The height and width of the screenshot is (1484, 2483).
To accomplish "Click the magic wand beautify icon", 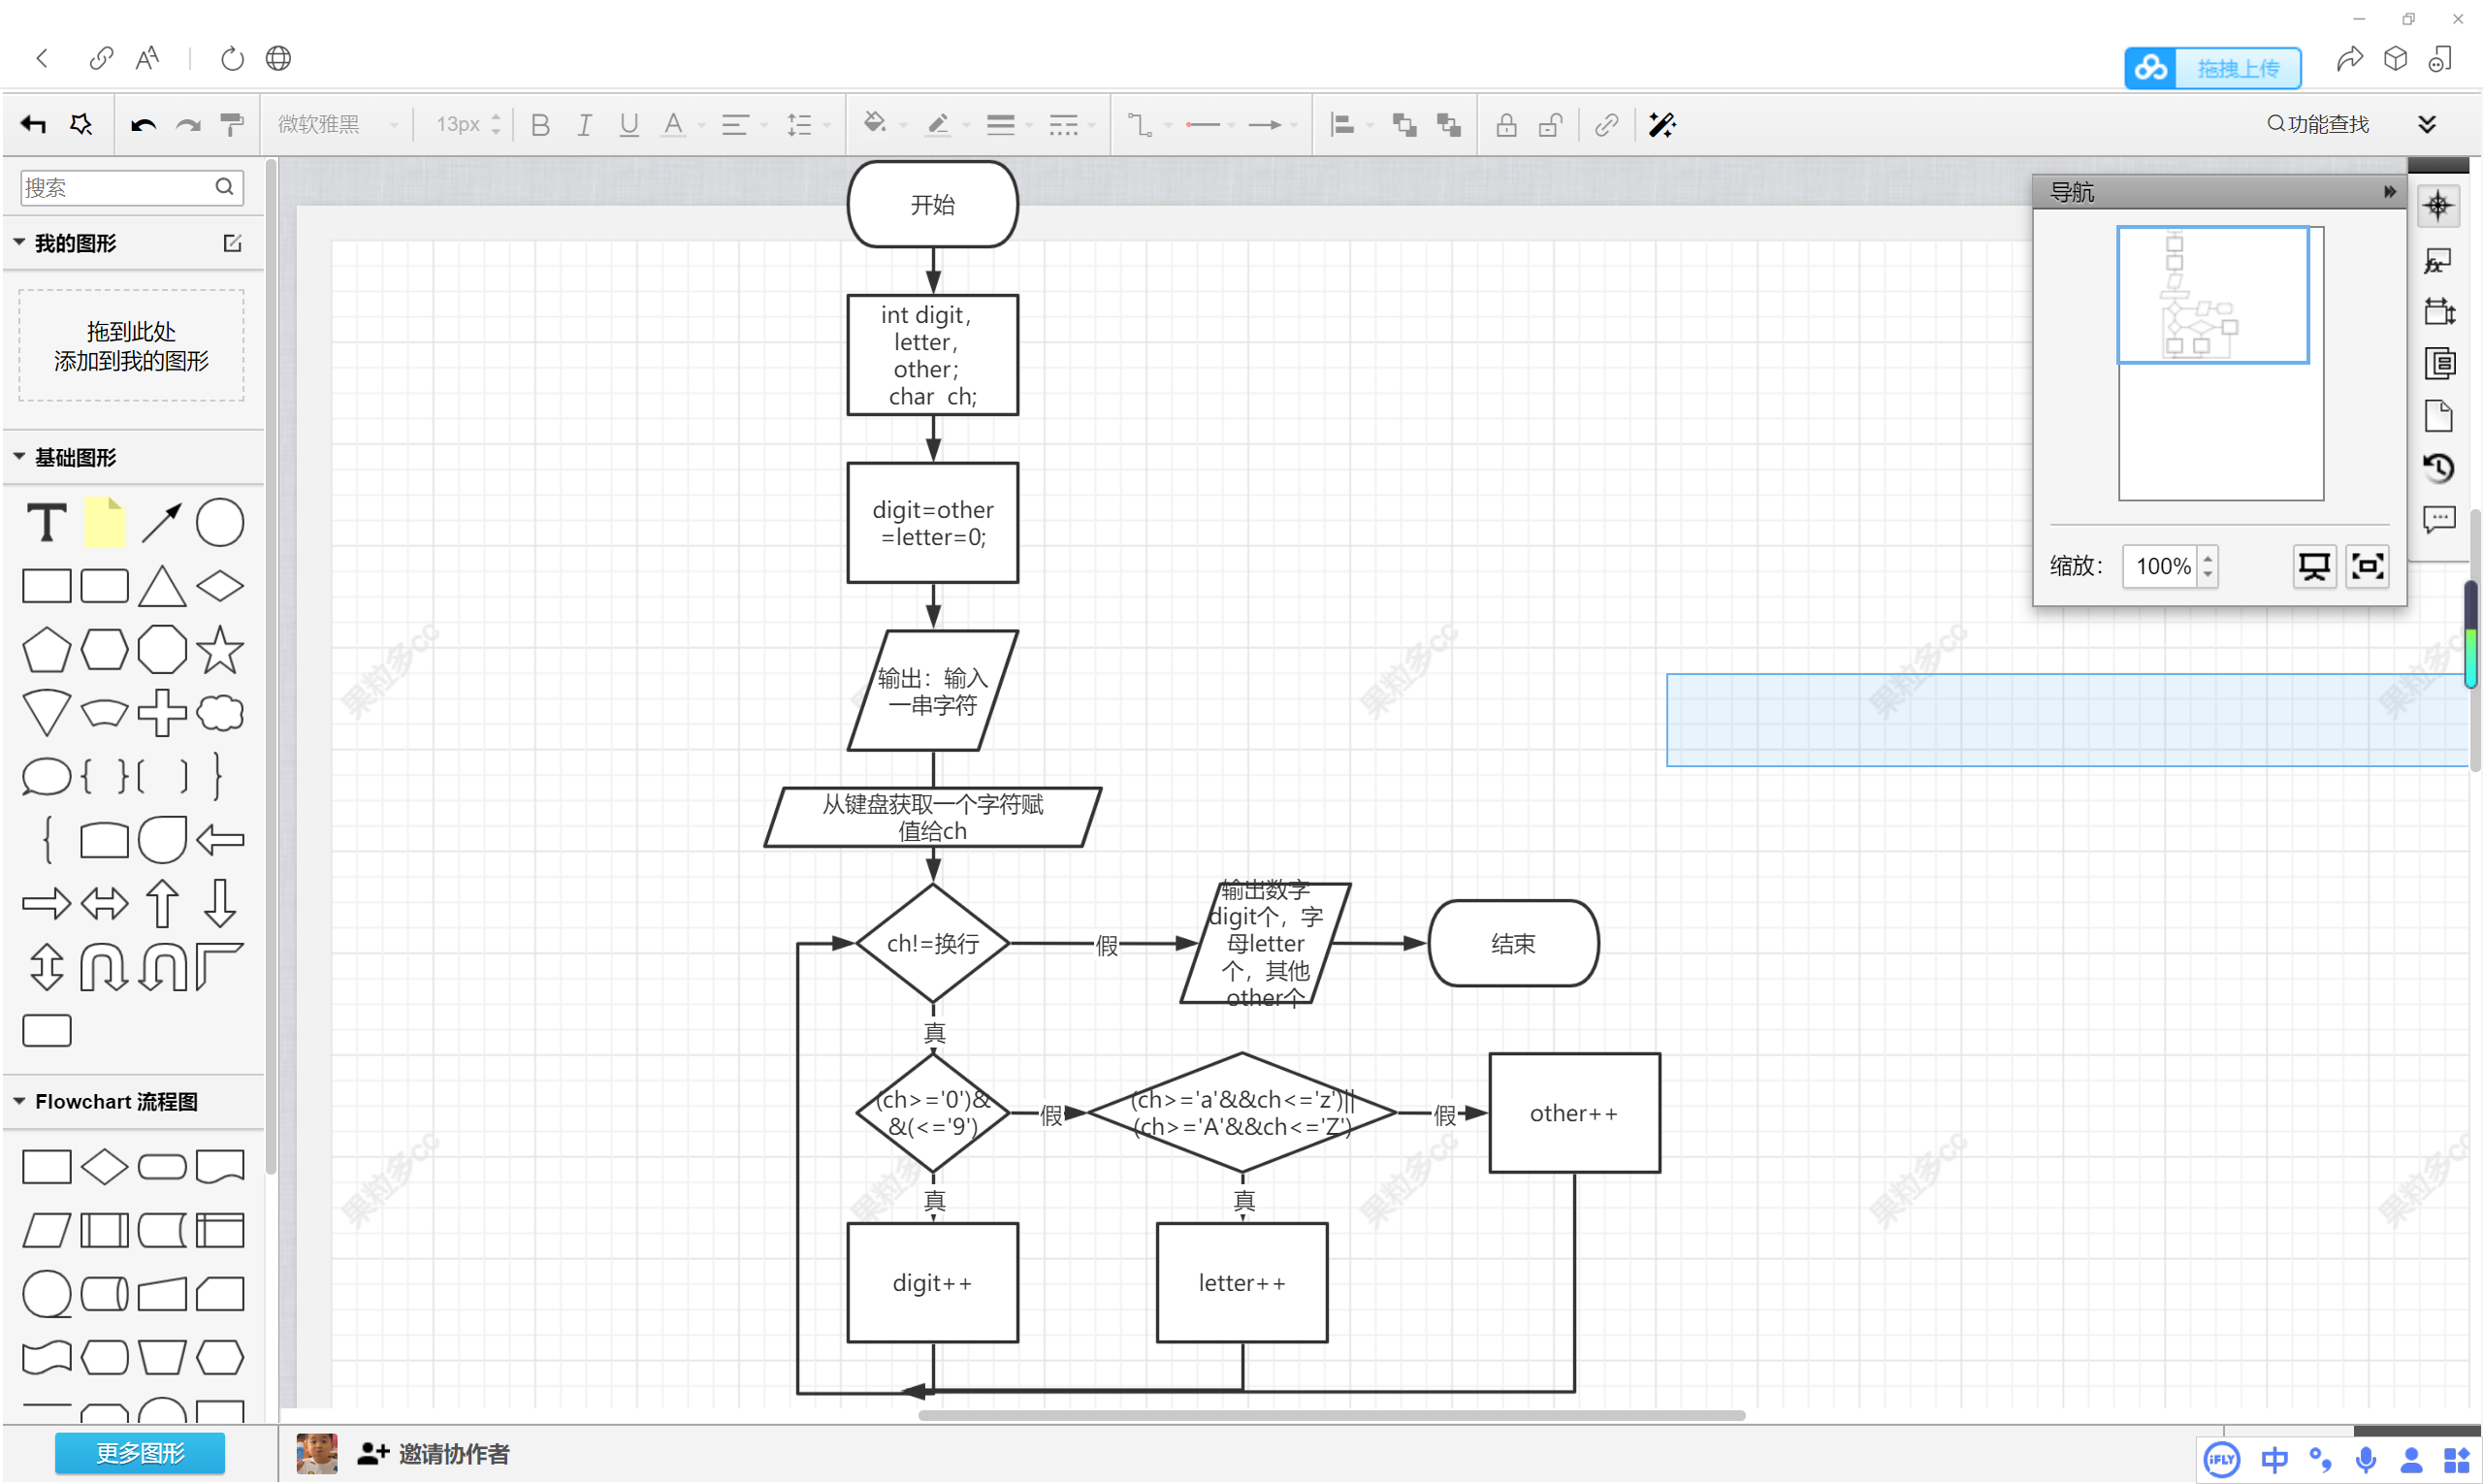I will coord(1661,125).
